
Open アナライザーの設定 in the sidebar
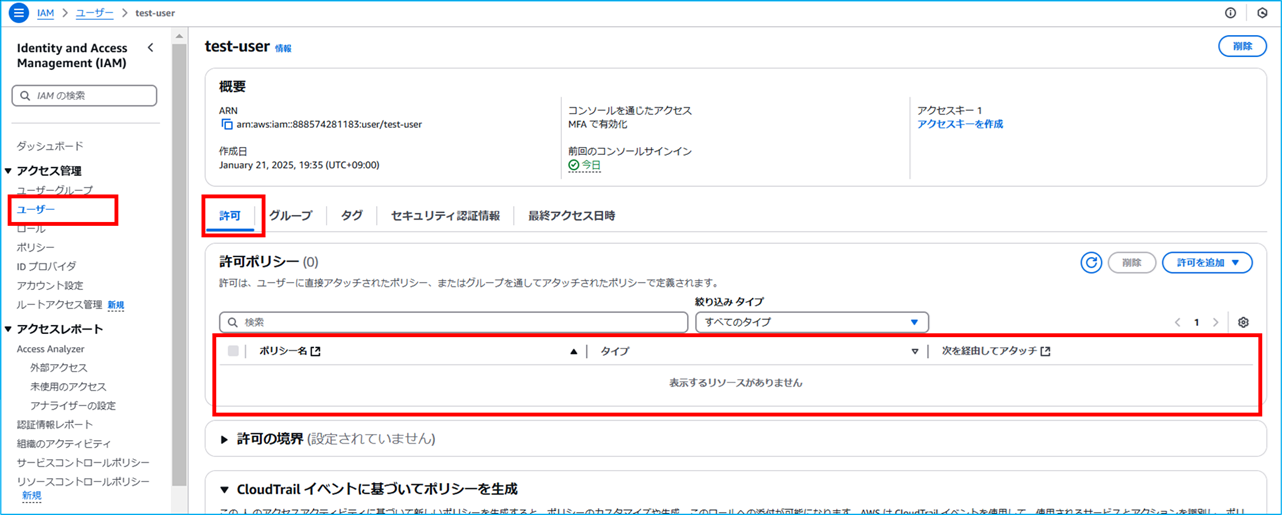click(x=73, y=406)
